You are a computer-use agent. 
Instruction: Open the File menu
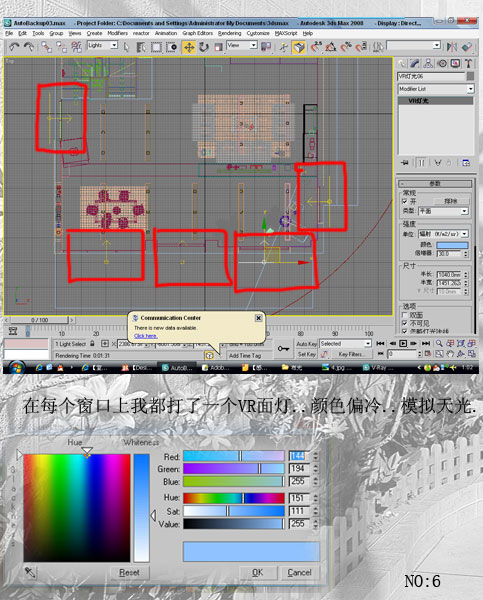(9, 33)
